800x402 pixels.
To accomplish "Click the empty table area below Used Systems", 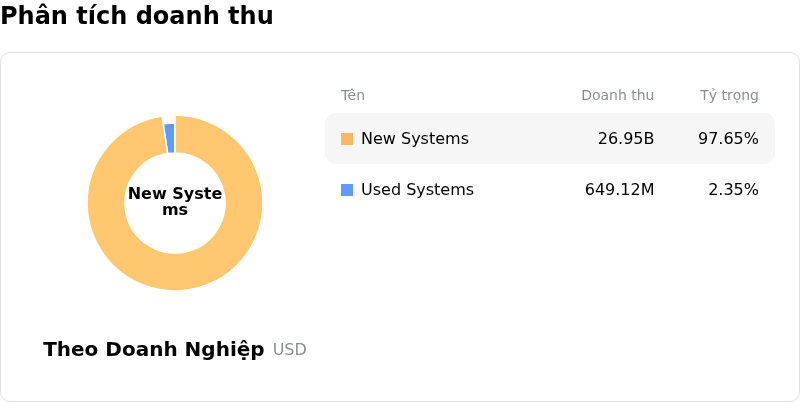I will (x=550, y=290).
